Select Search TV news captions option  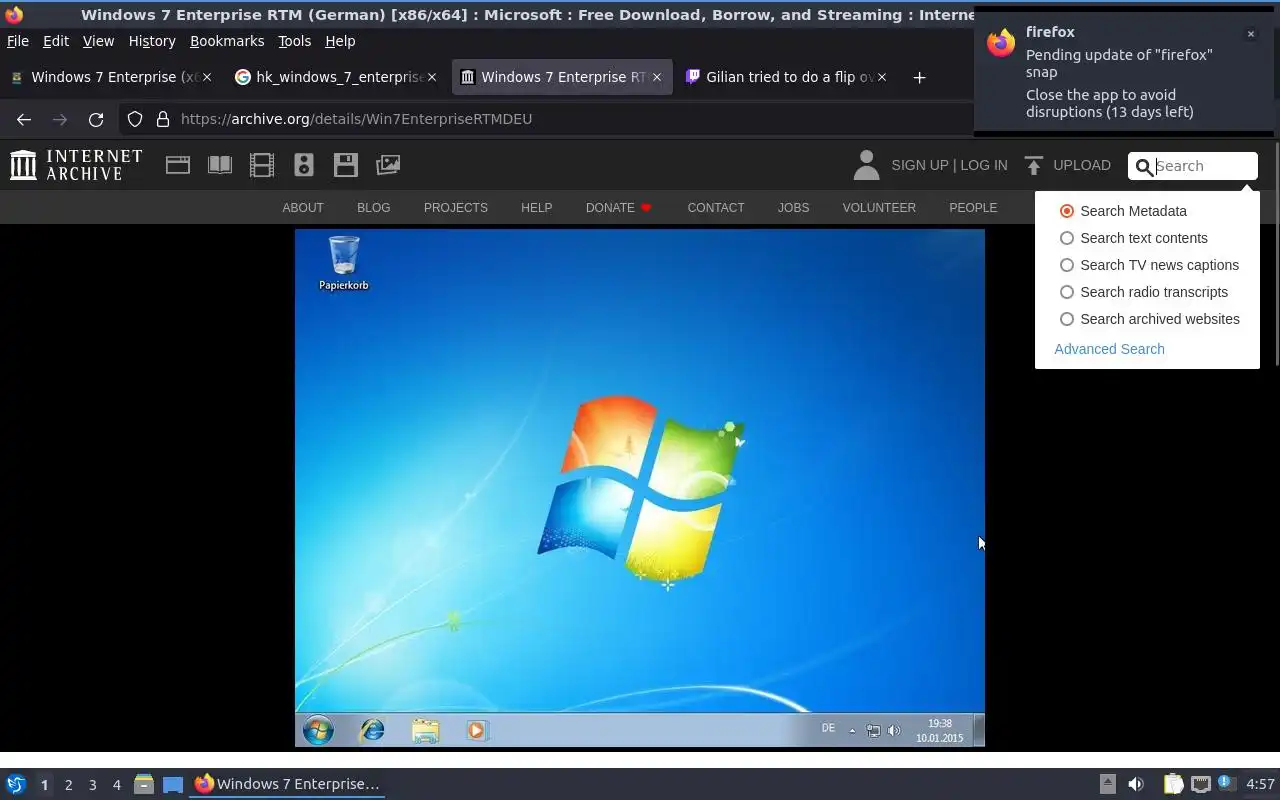pyautogui.click(x=1067, y=265)
